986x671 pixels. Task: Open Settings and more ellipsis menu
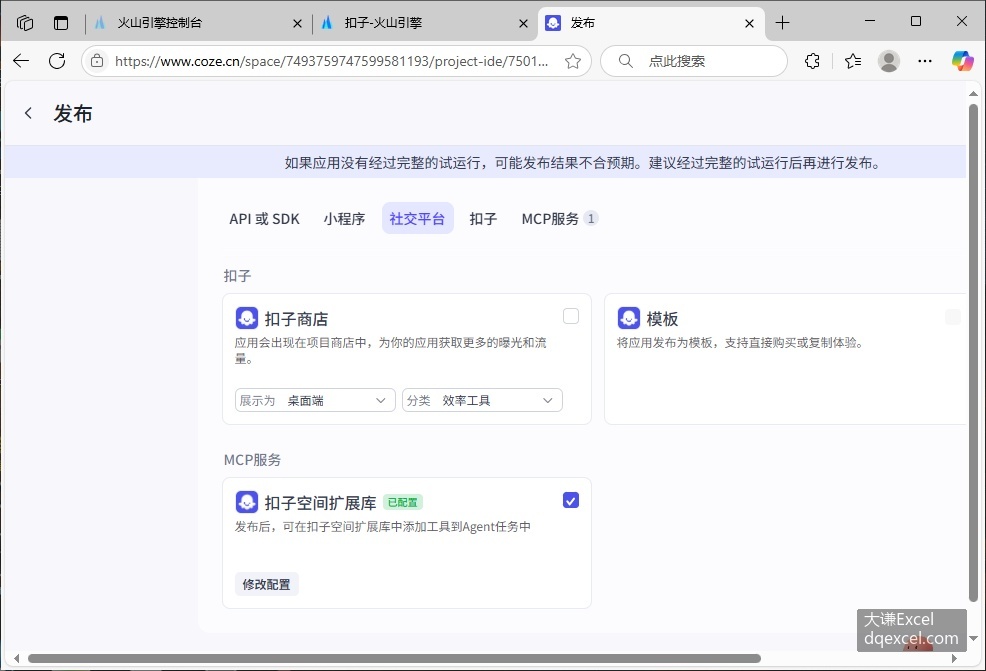[x=925, y=61]
